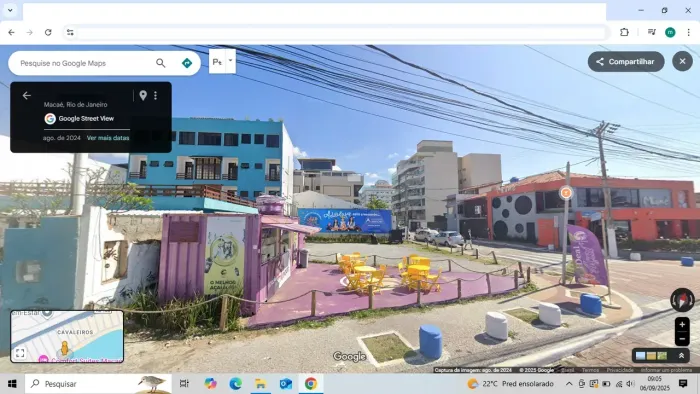
Task: Click the Ver mais datas link
Action: point(108,138)
